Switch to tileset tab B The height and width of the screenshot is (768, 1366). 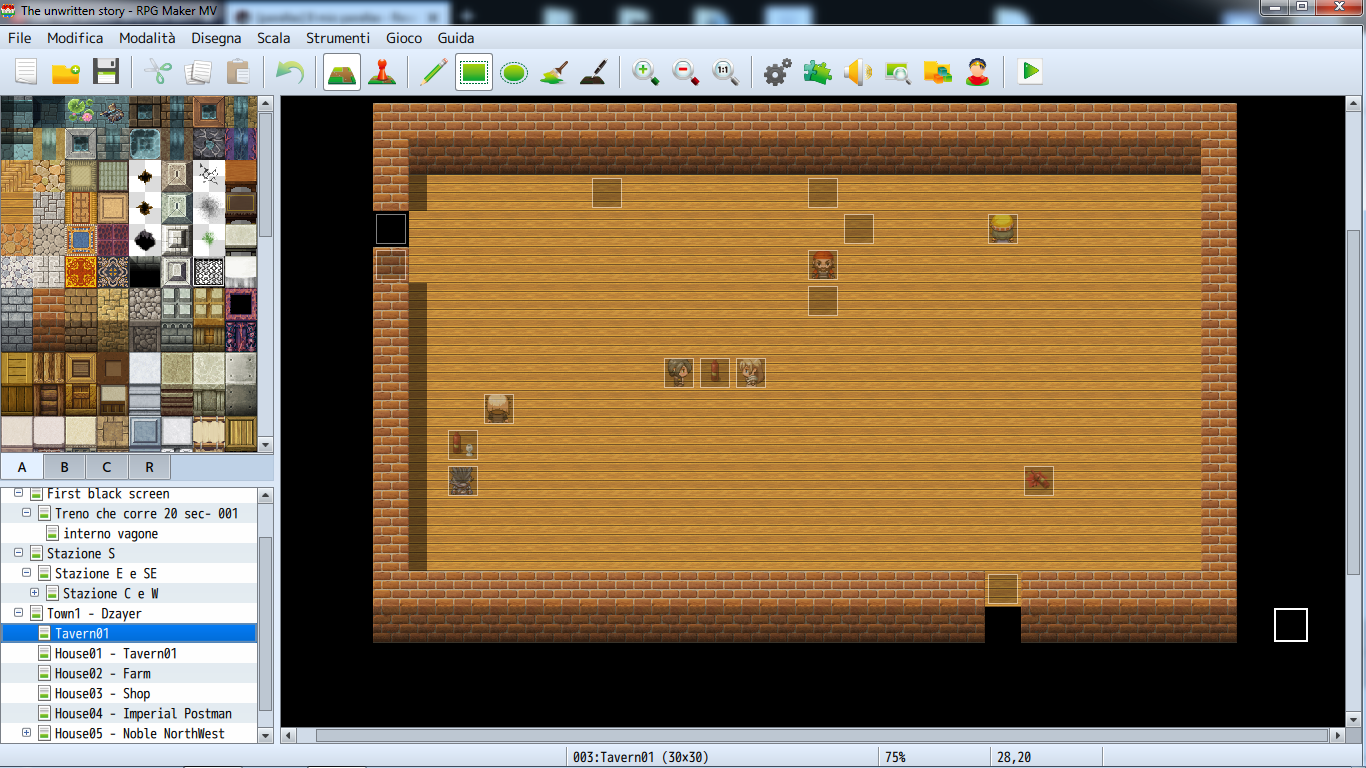(x=64, y=467)
